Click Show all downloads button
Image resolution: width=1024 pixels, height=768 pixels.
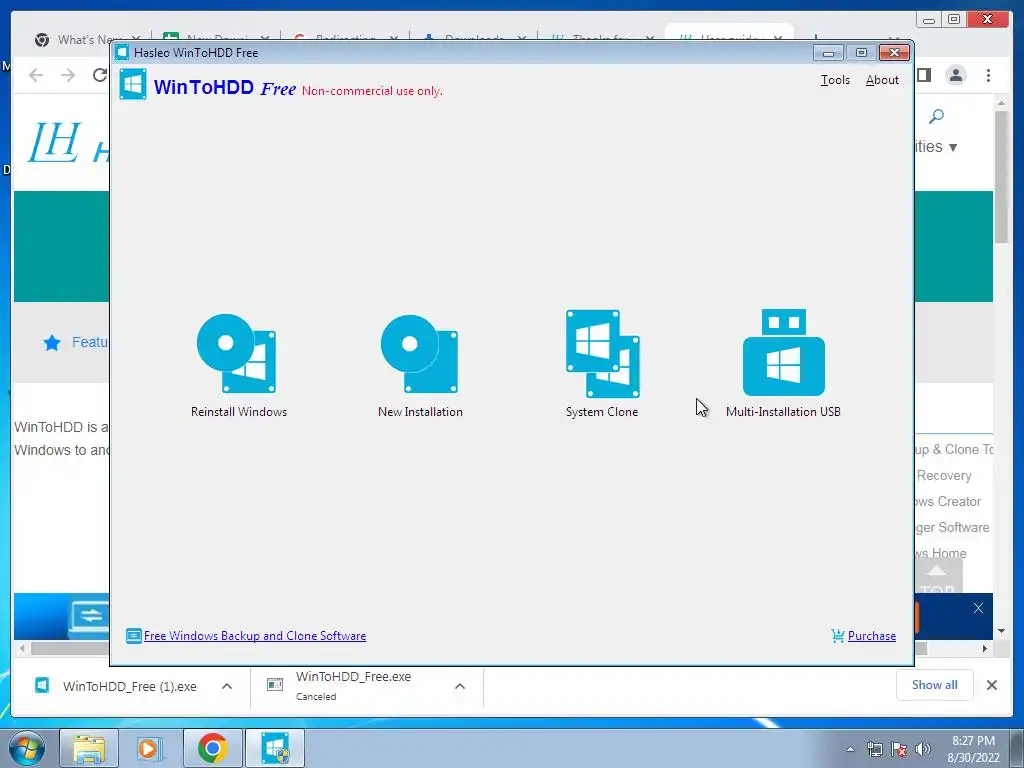(x=935, y=685)
